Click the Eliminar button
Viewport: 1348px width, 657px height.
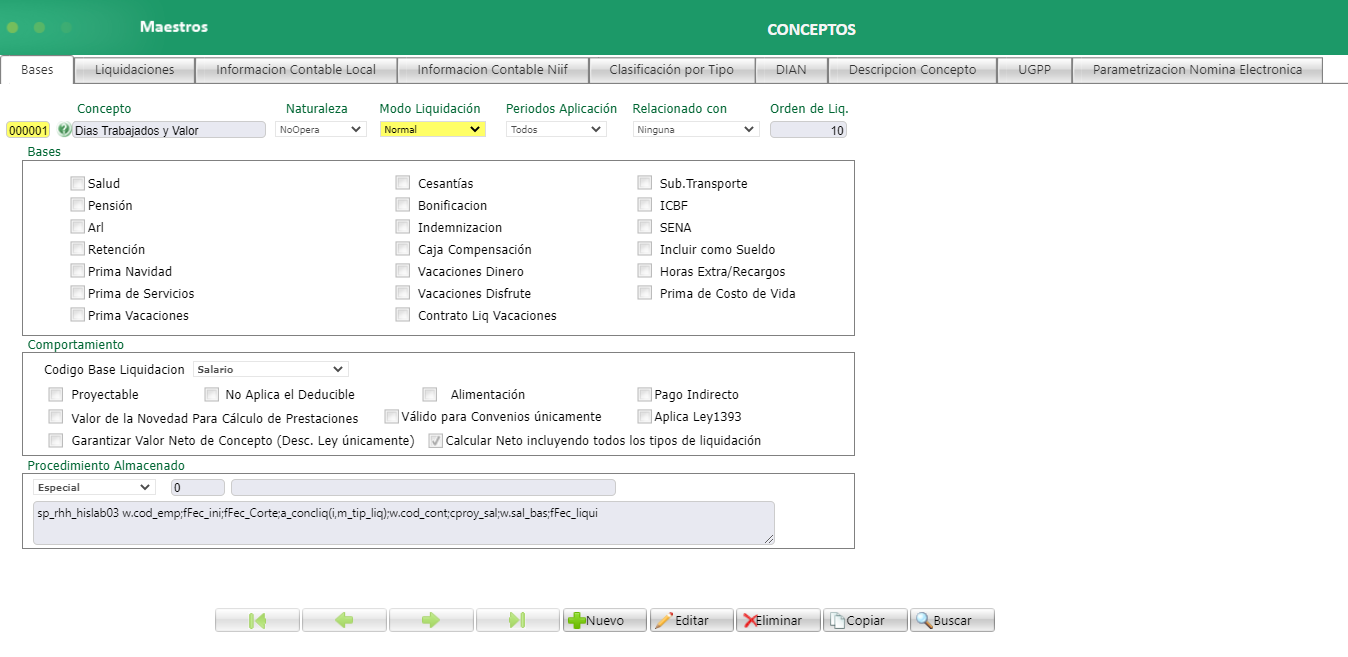779,620
